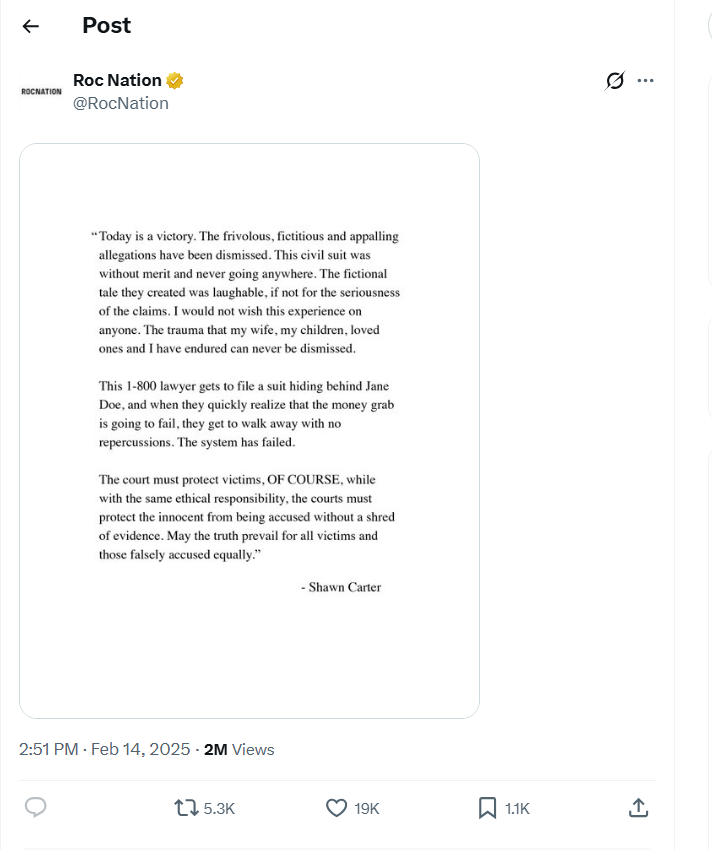712x850 pixels.
Task: Click the reply speech bubble icon
Action: point(36,807)
